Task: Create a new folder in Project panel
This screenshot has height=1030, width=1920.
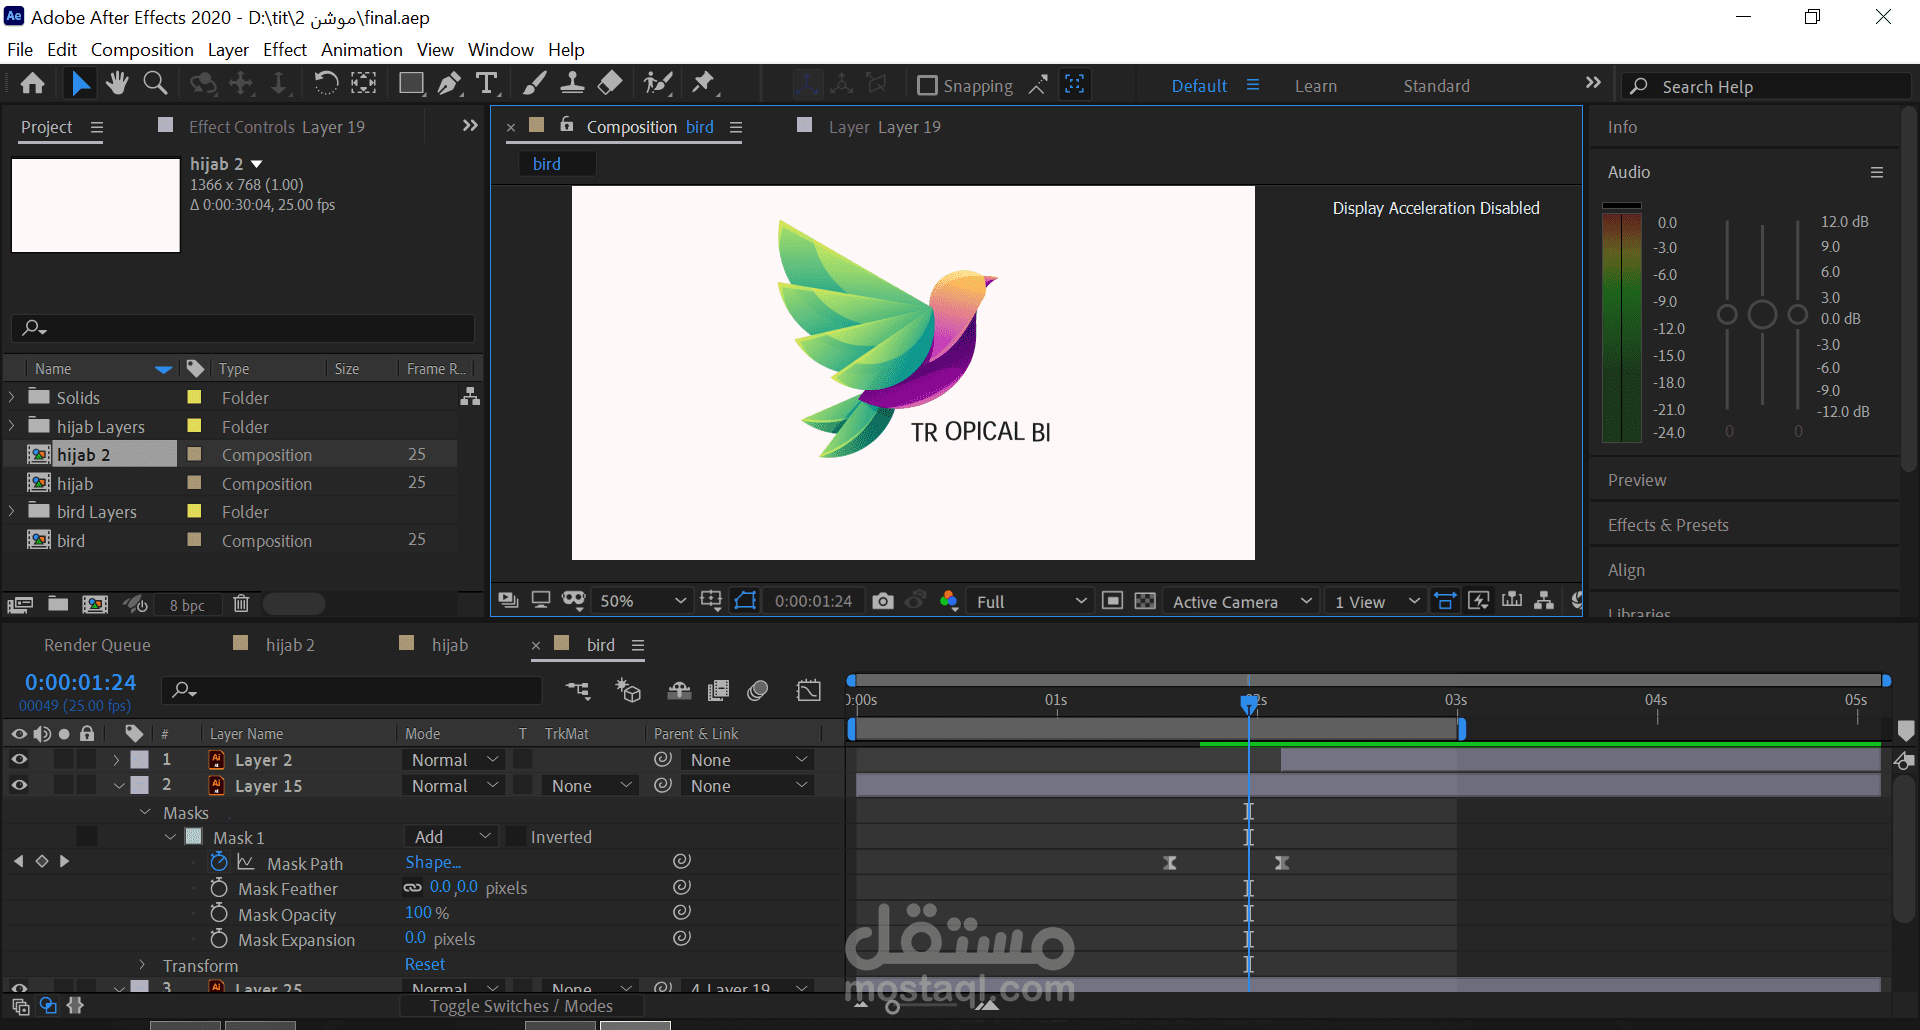Action: point(58,604)
